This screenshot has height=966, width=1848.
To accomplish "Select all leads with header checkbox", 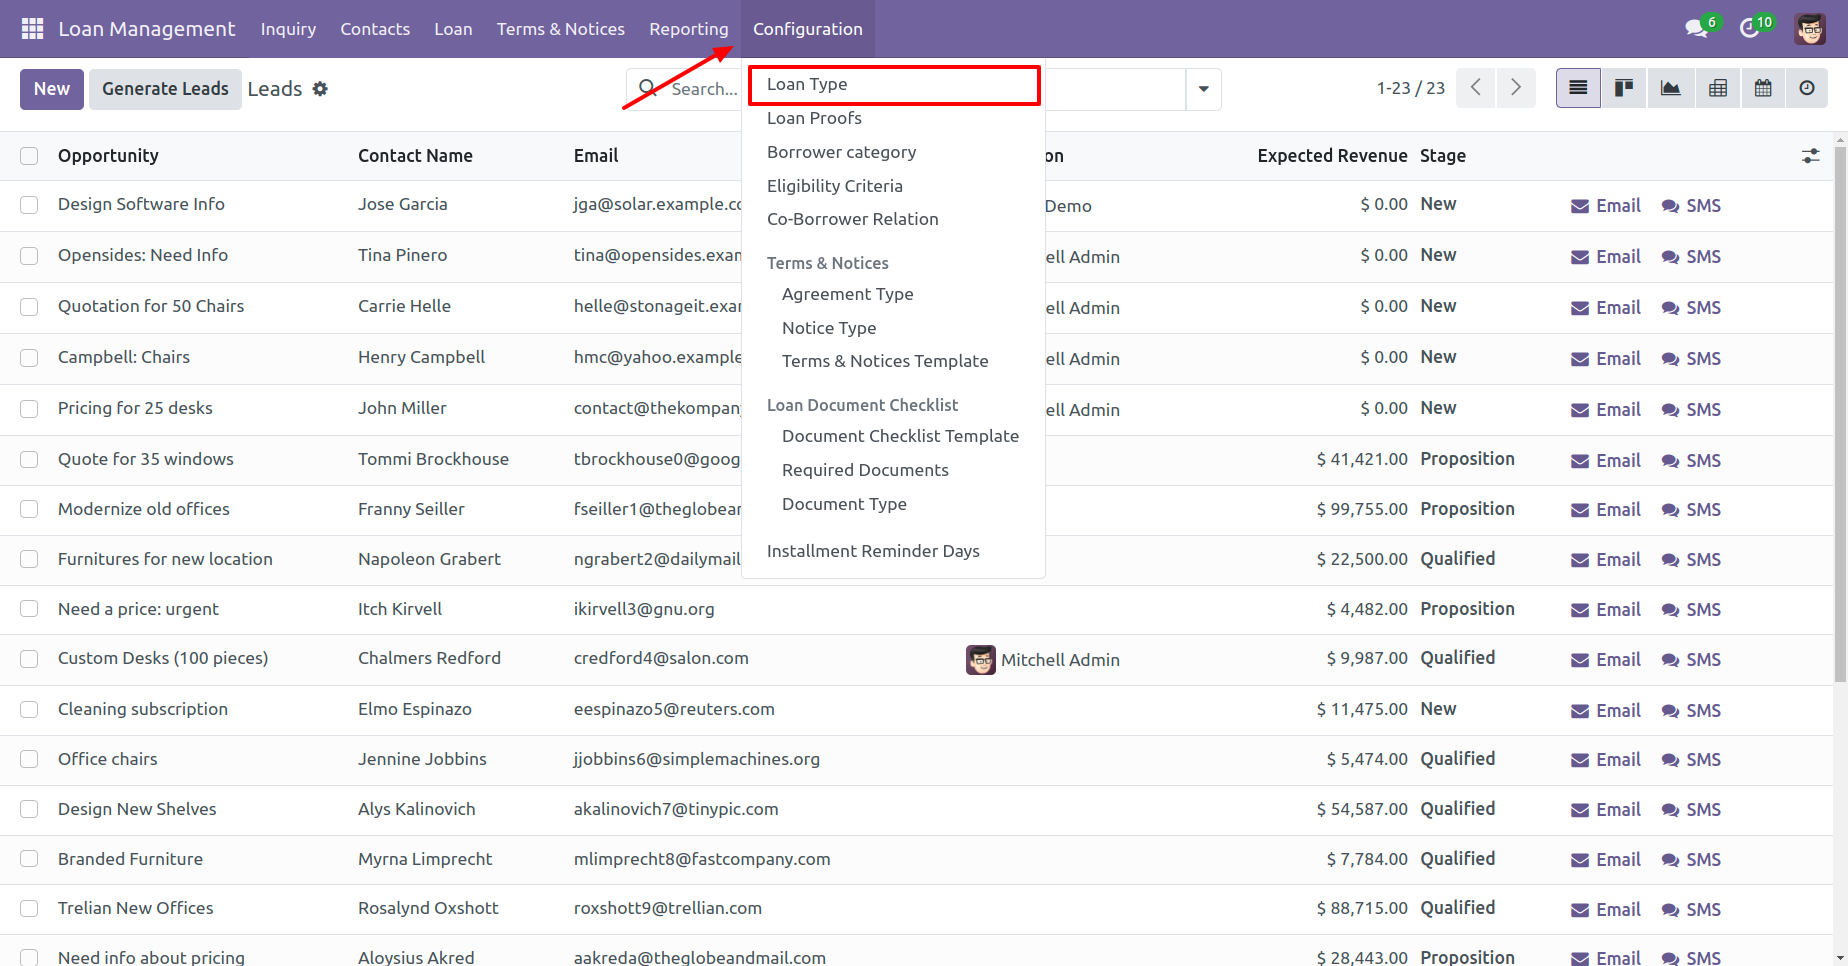I will point(29,156).
